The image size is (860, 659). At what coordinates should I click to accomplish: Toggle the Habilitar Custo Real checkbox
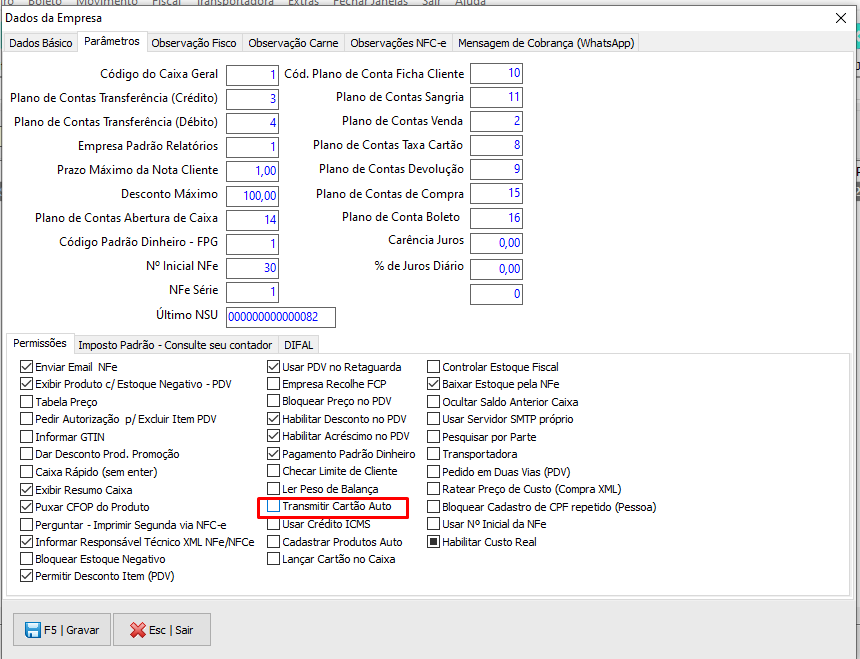pos(434,542)
